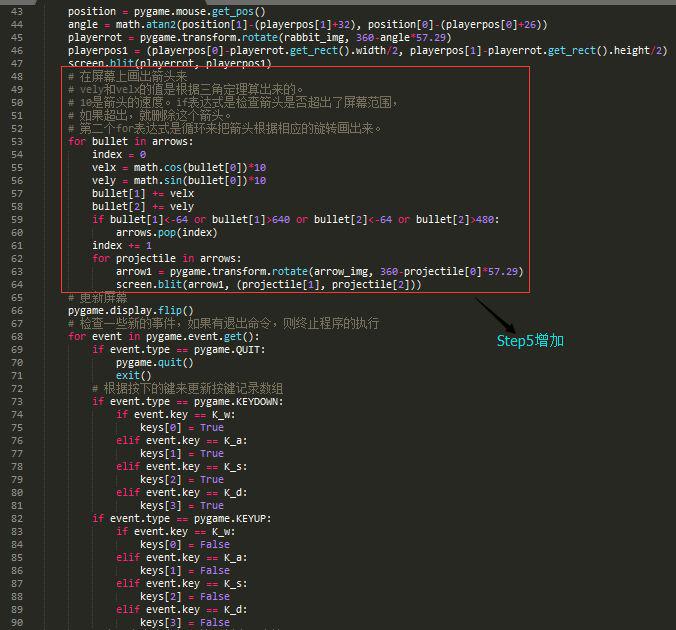Viewport: 676px width, 630px height.
Task: Click the 'if bullet[1]<-64 or' condition line
Action: 295,219
